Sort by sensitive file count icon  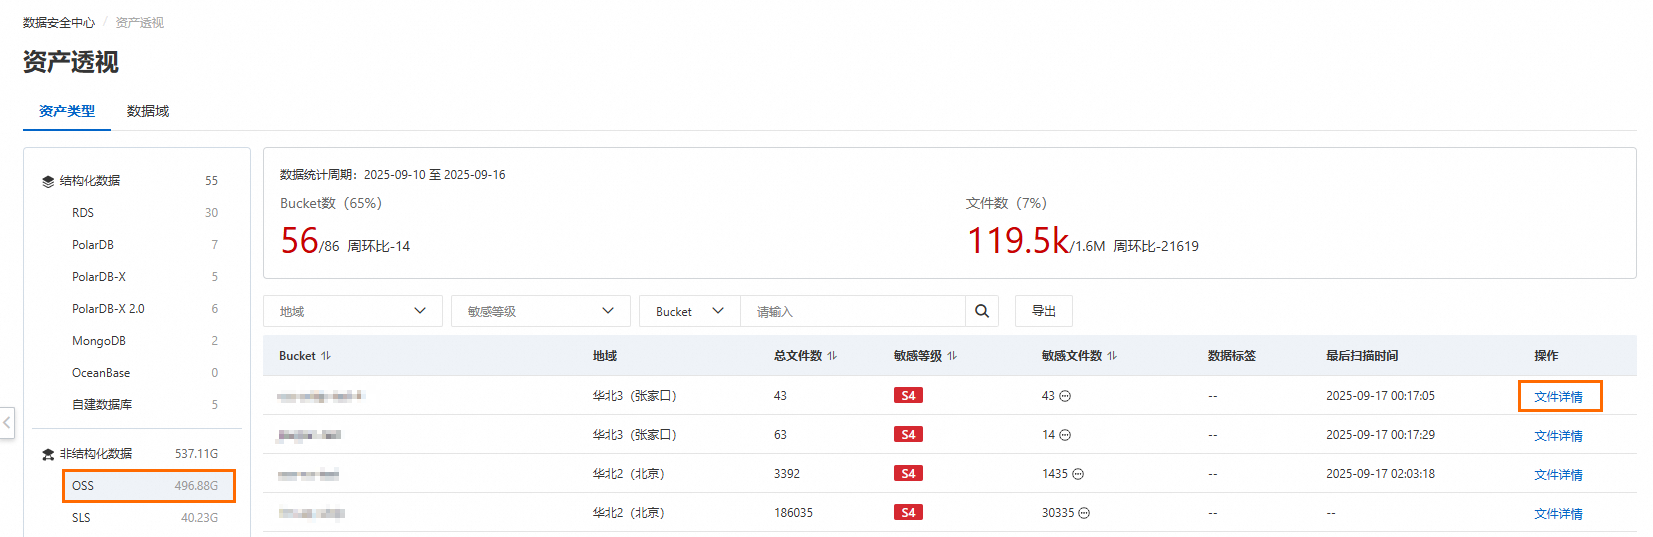tap(1112, 356)
